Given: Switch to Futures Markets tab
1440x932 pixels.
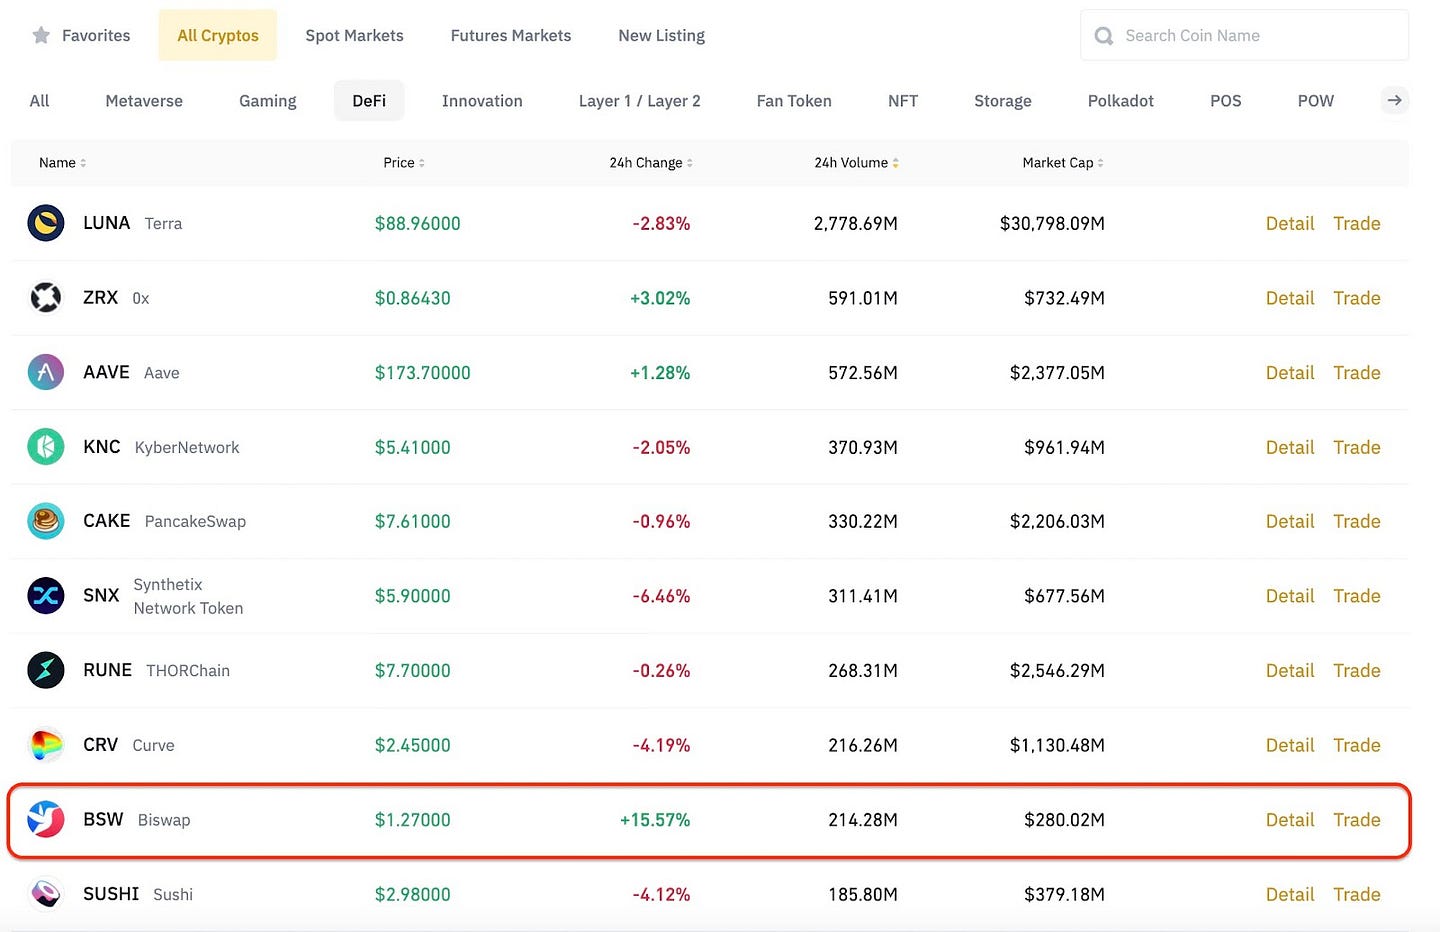Looking at the screenshot, I should pyautogui.click(x=511, y=36).
